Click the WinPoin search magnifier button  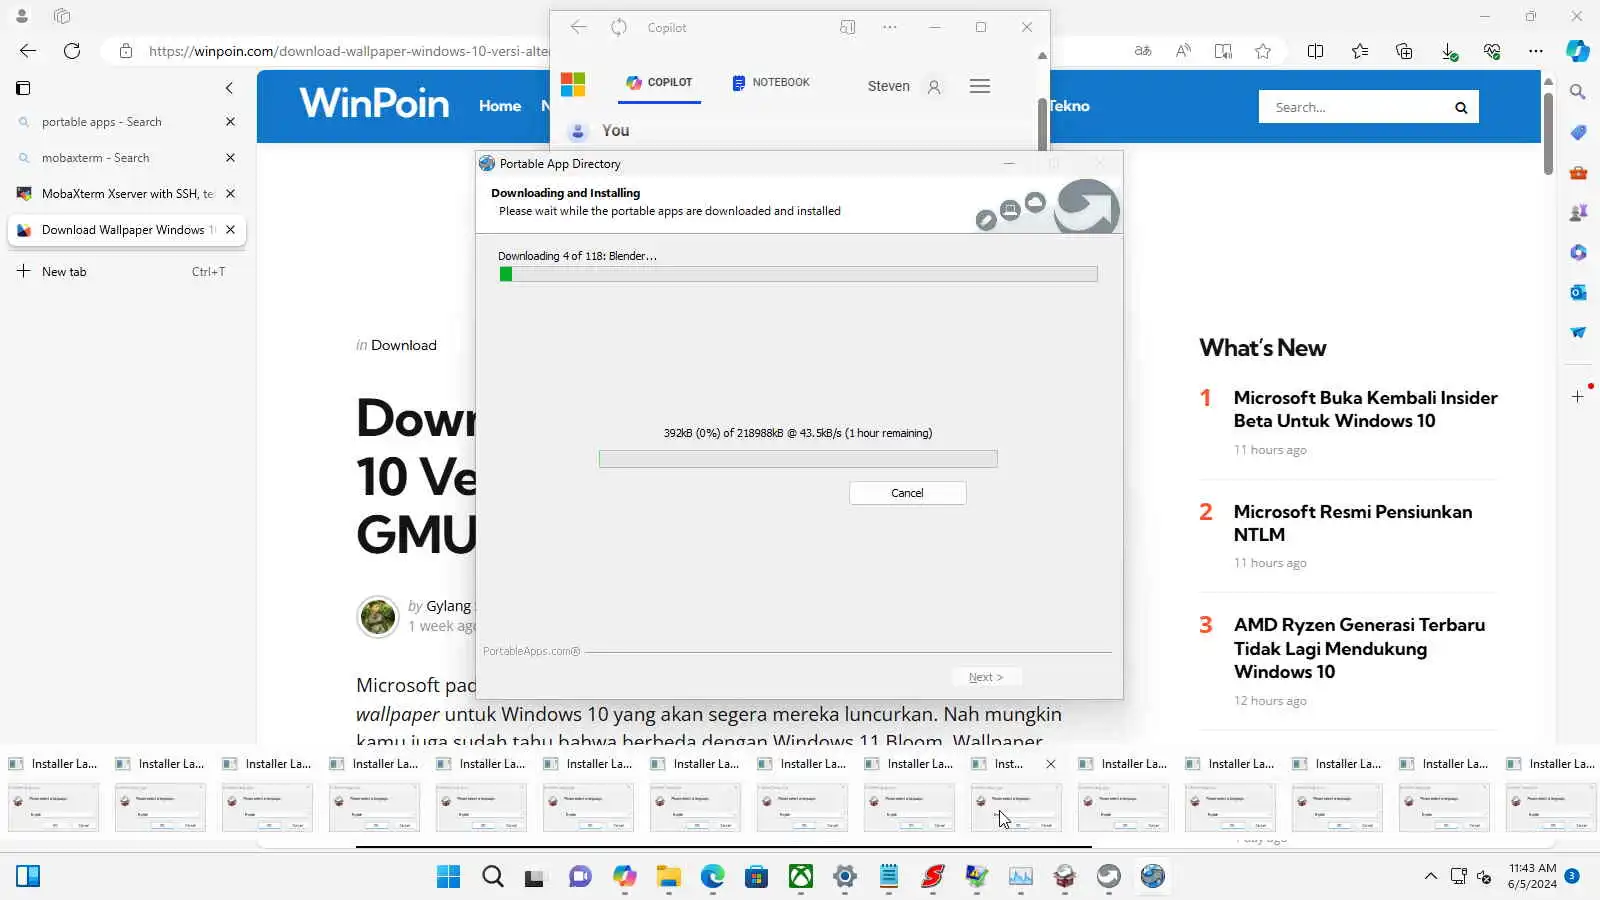(1461, 107)
